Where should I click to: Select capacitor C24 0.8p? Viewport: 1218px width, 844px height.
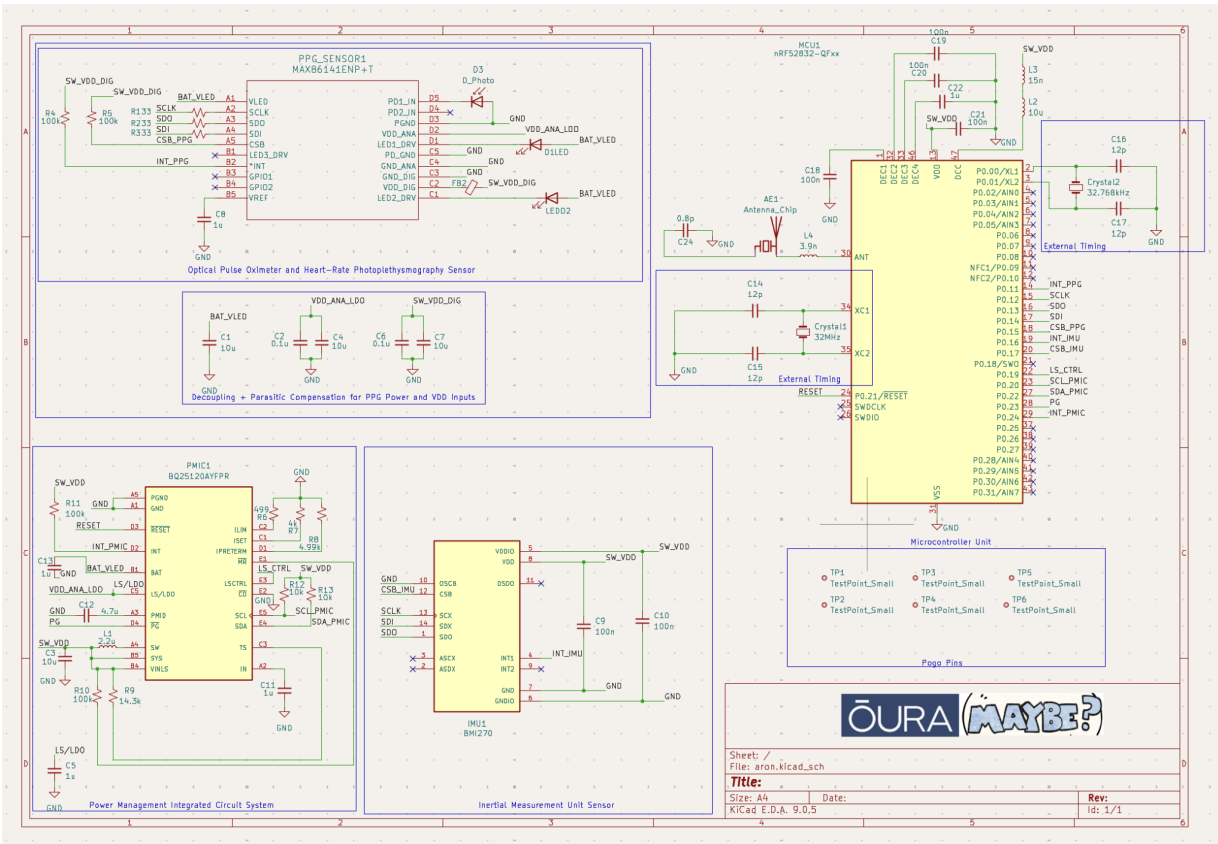(x=685, y=230)
